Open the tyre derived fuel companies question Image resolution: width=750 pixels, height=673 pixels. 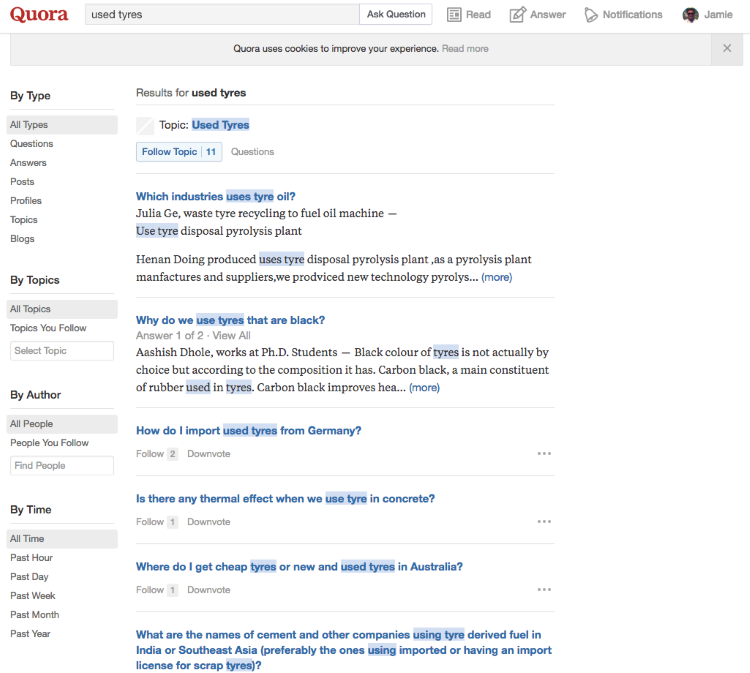coord(344,650)
